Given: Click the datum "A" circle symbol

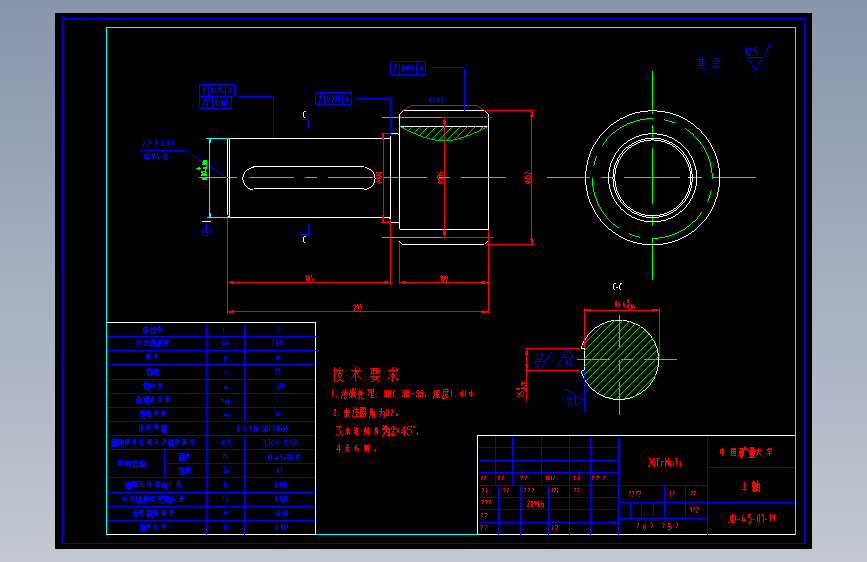Looking at the screenshot, I should coord(206,232).
